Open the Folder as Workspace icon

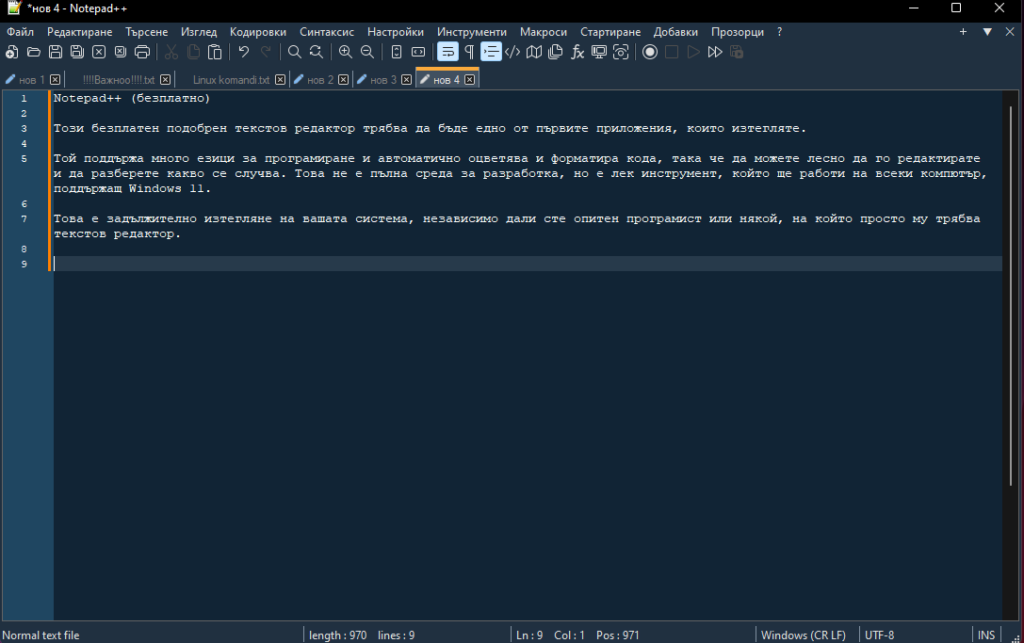(x=599, y=52)
